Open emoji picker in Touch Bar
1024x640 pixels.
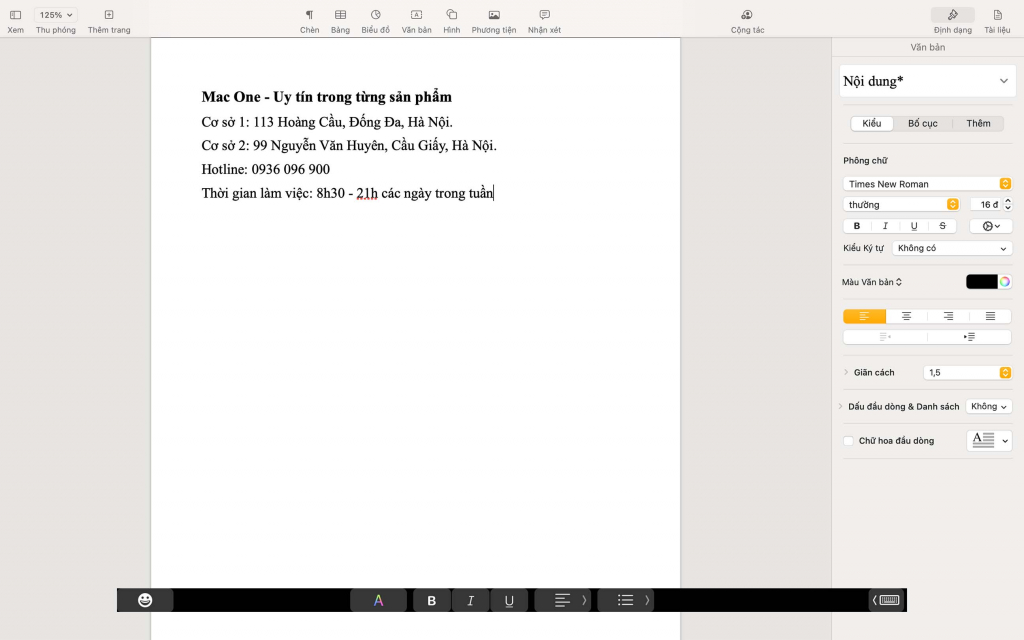click(x=145, y=600)
